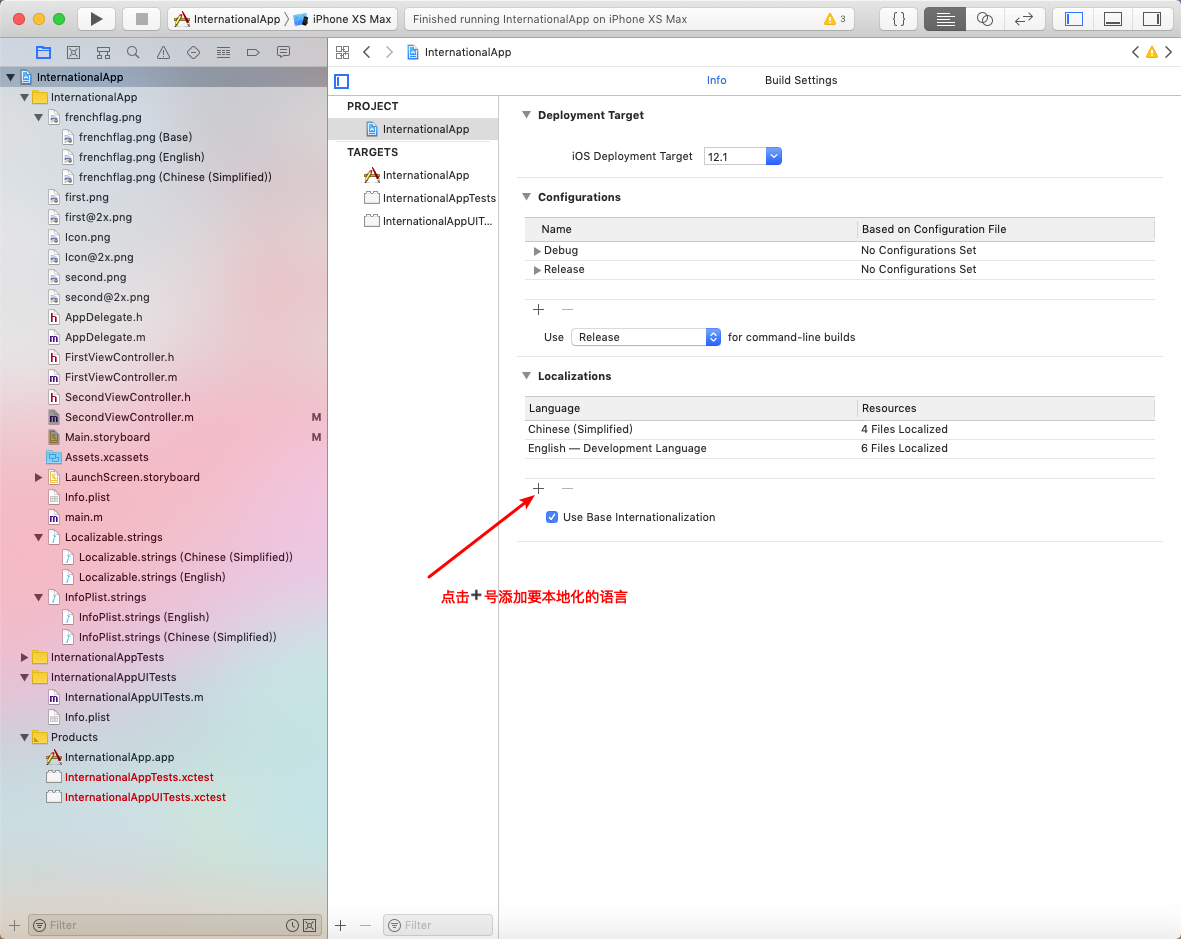1181x939 pixels.
Task: Switch to the Info tab
Action: [x=716, y=80]
